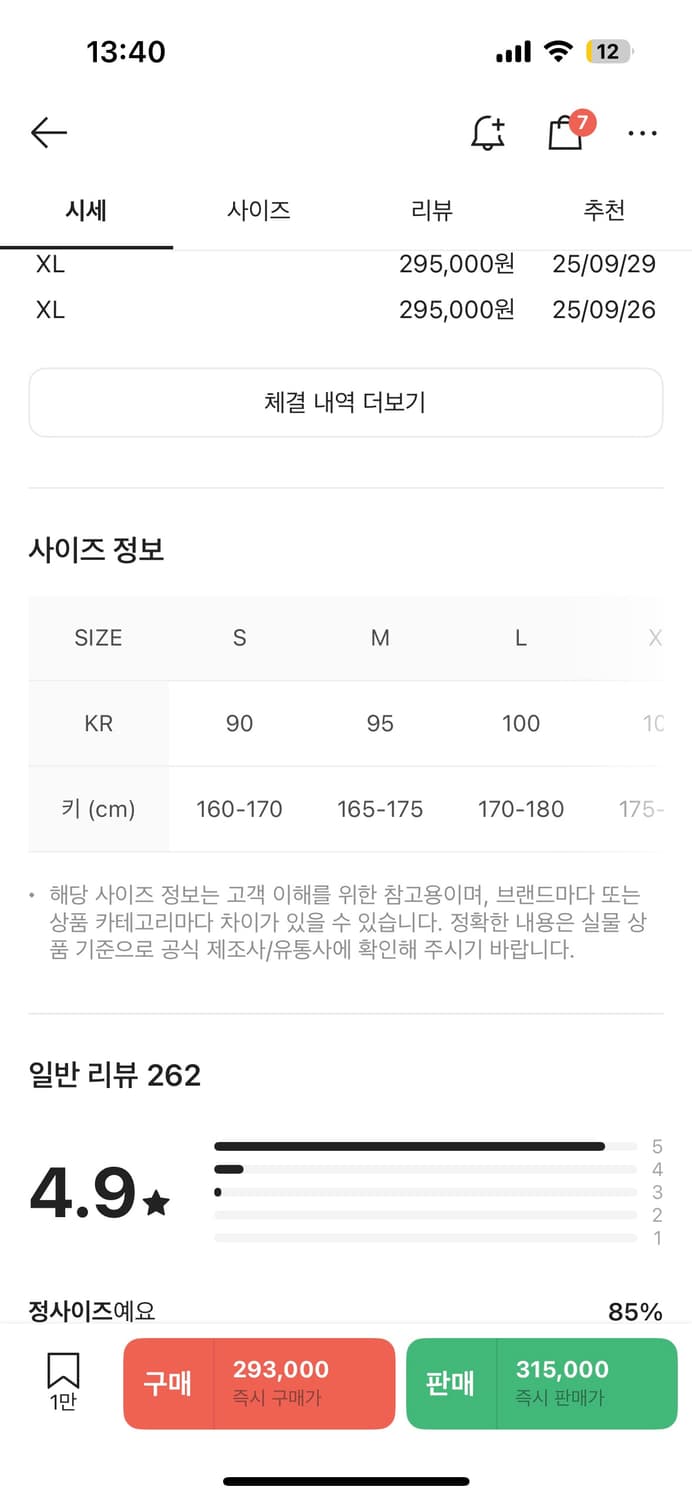Tap the 정사이즈예요 85% row
The image size is (692, 1500).
(x=346, y=1310)
